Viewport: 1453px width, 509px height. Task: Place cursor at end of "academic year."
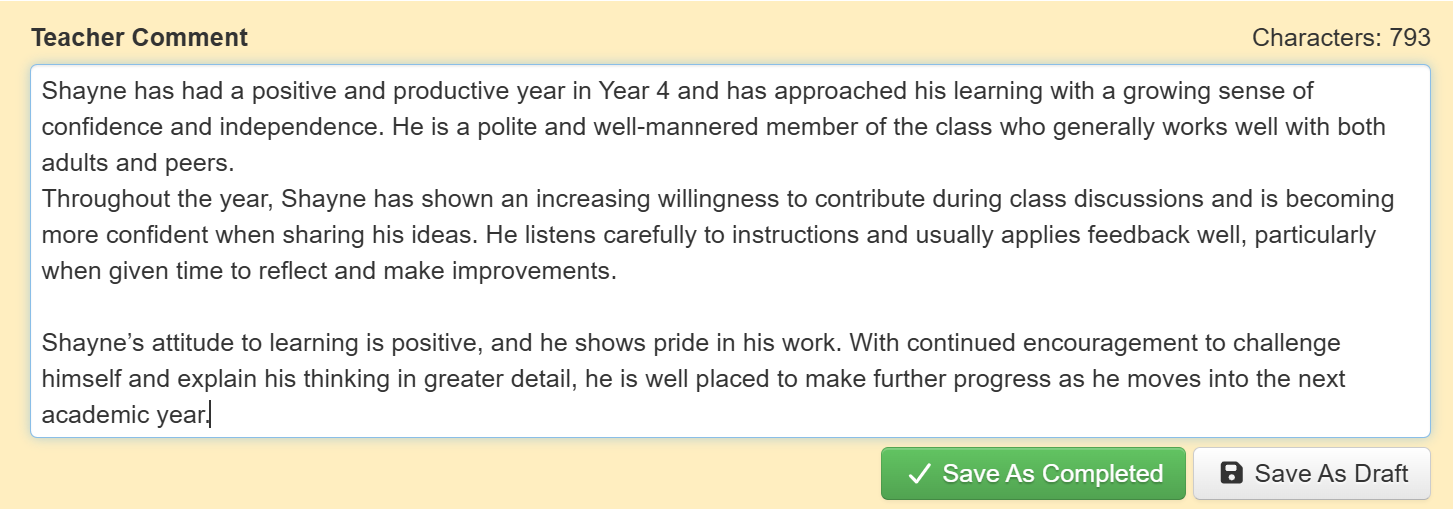pyautogui.click(x=210, y=415)
